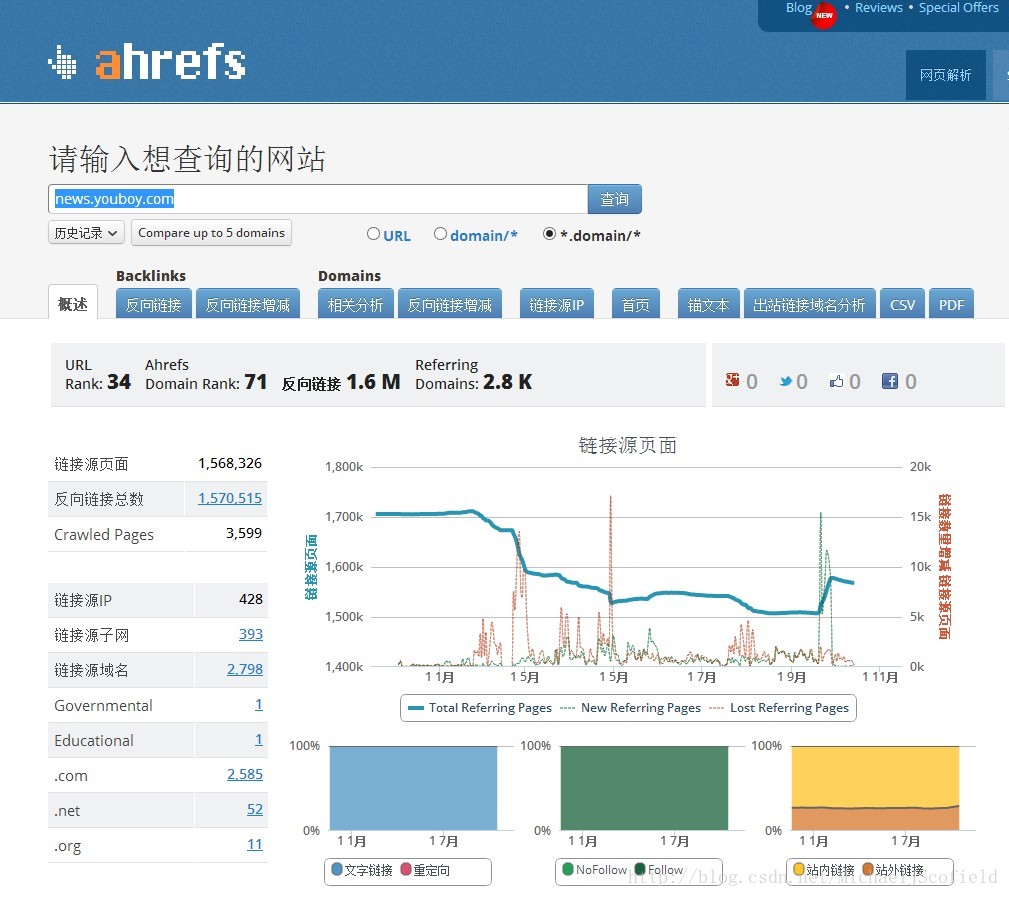Click the Facebook share icon

pyautogui.click(x=889, y=382)
